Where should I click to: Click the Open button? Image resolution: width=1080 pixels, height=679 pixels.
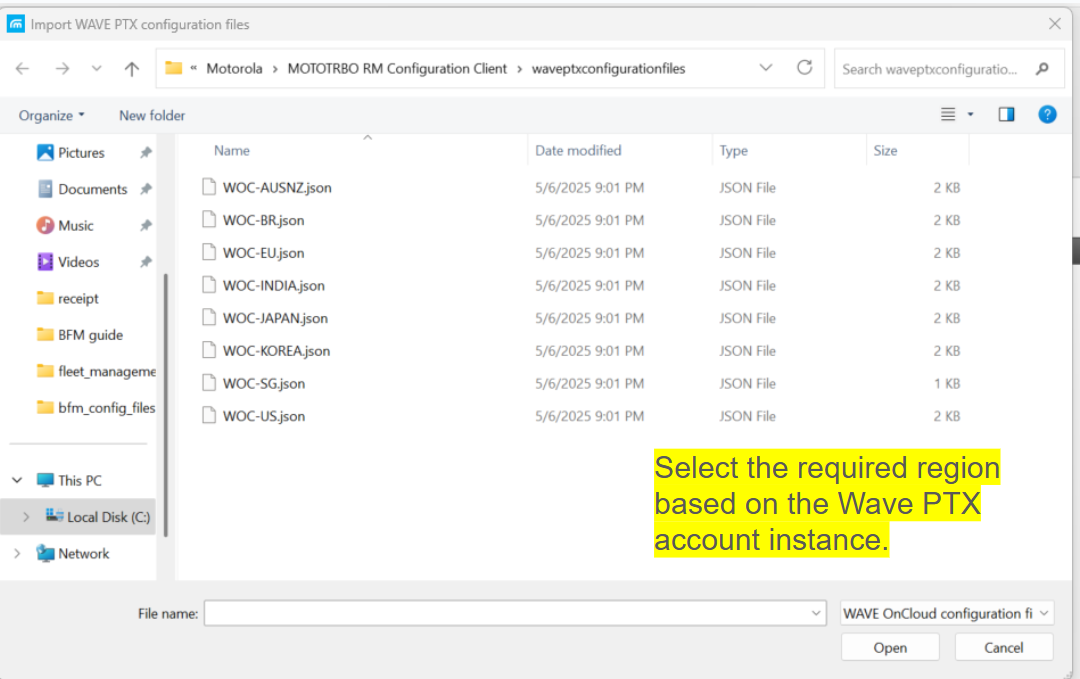pos(890,647)
